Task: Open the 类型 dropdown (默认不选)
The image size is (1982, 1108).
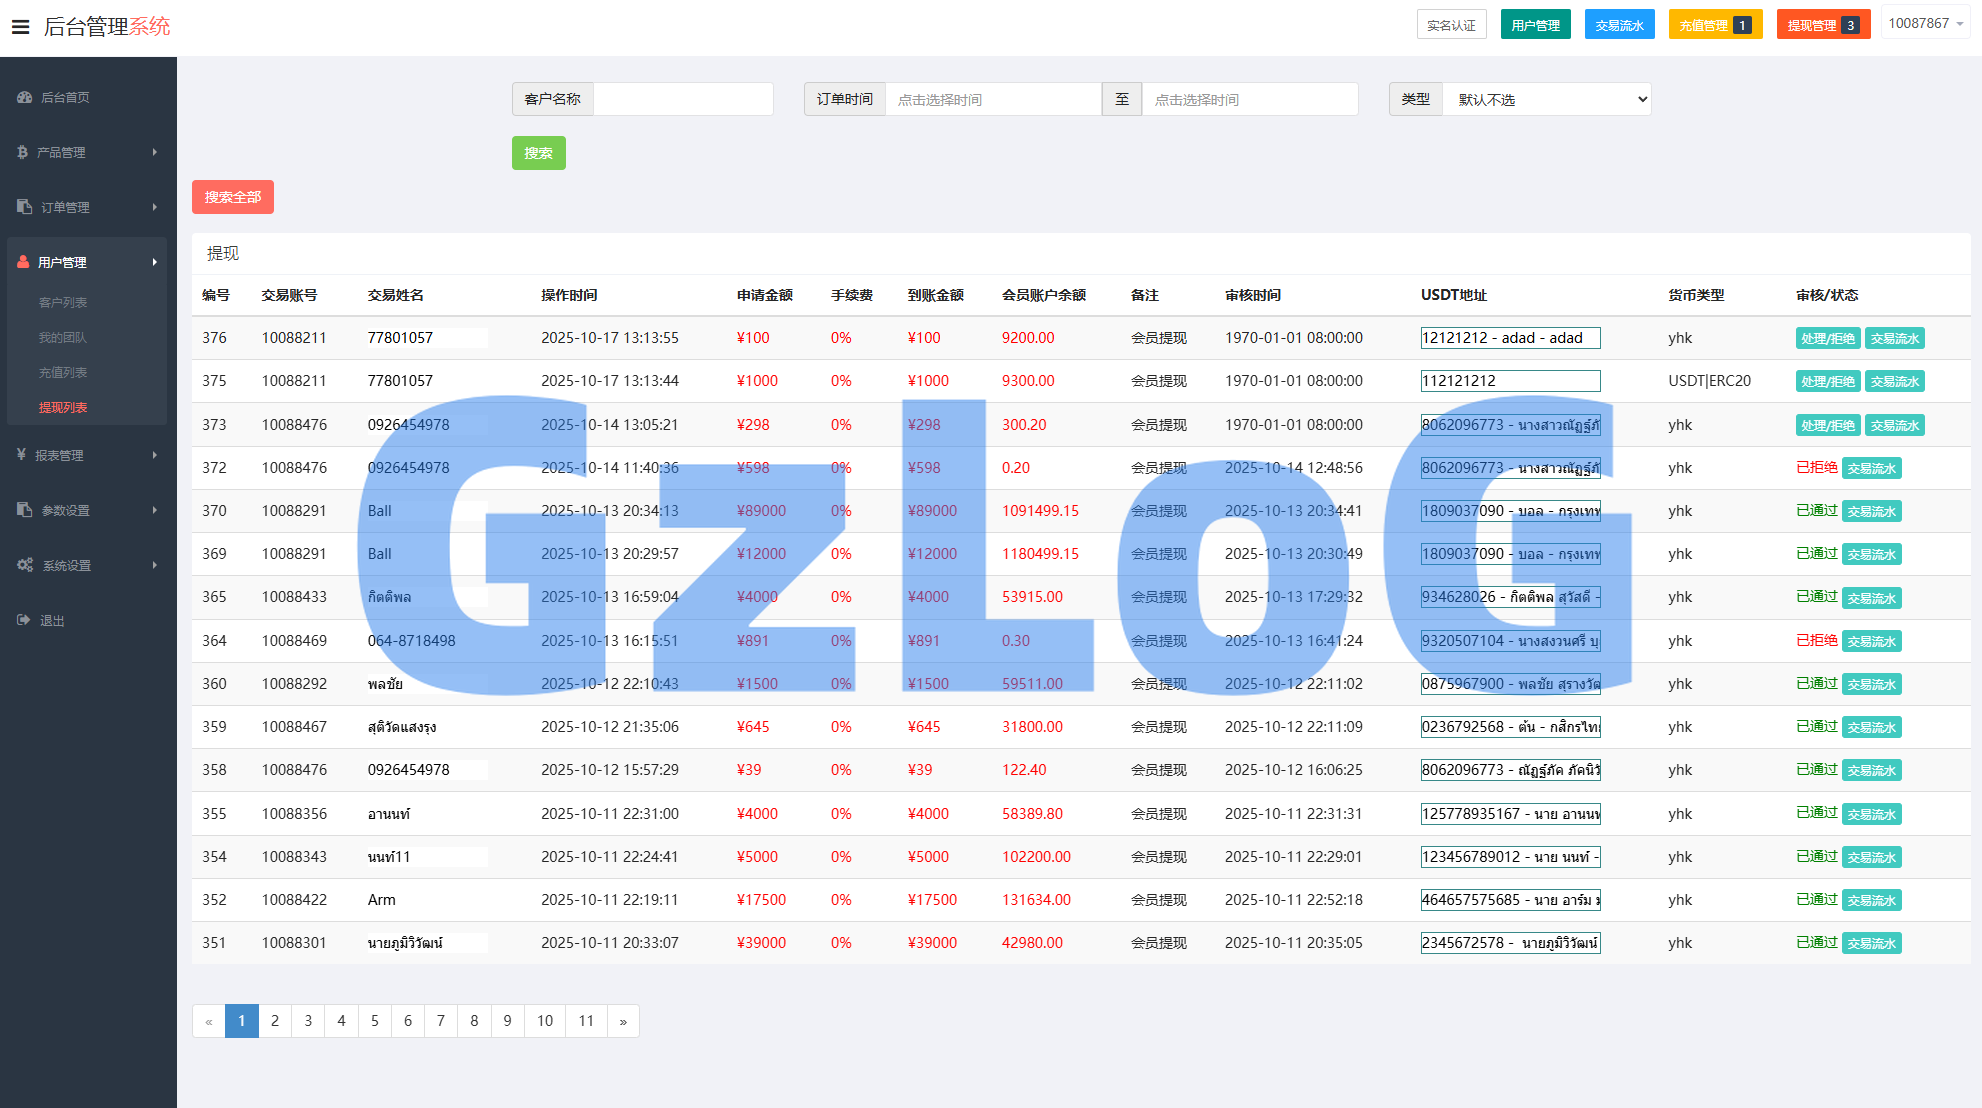Action: [1546, 99]
